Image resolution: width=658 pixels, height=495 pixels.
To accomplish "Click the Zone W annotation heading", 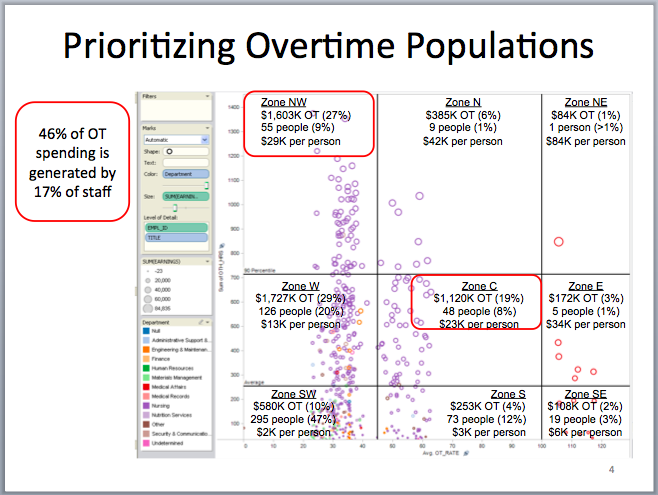I will coord(300,286).
